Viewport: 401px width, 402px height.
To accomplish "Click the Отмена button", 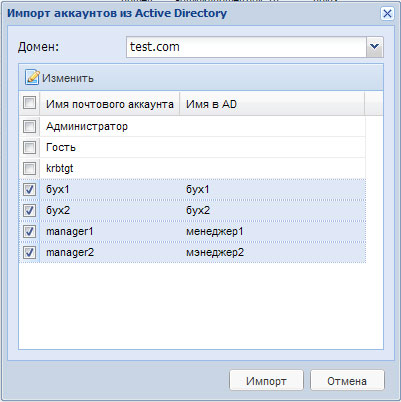I will [347, 381].
